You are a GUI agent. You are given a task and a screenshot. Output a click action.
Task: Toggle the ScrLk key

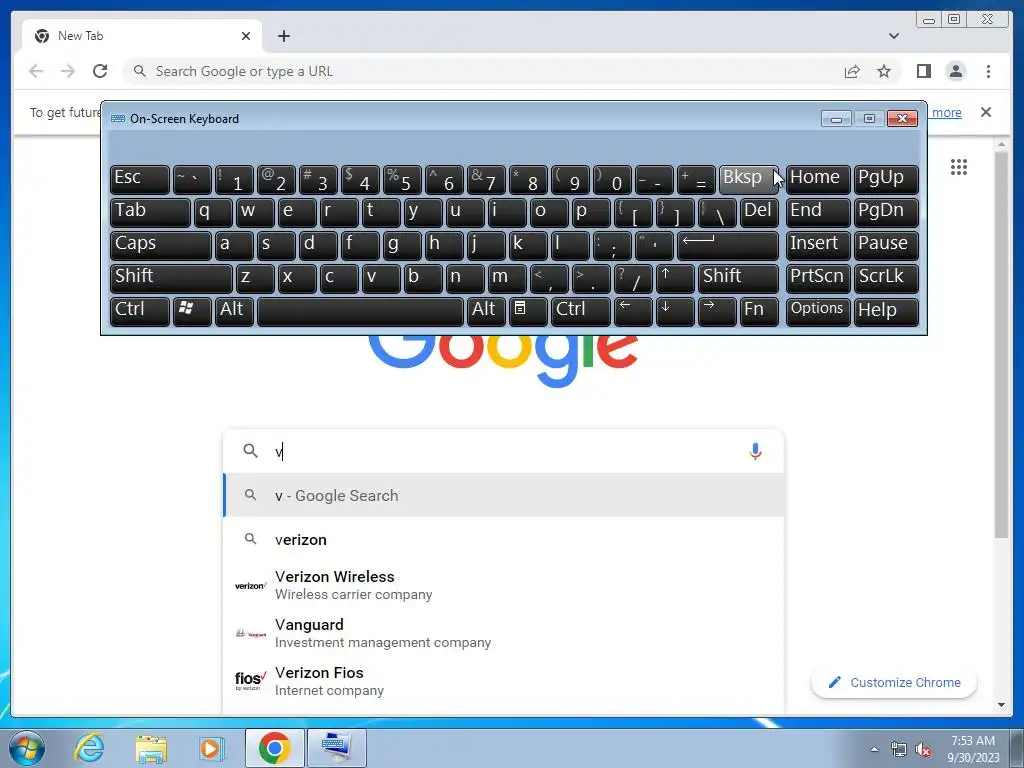(886, 278)
